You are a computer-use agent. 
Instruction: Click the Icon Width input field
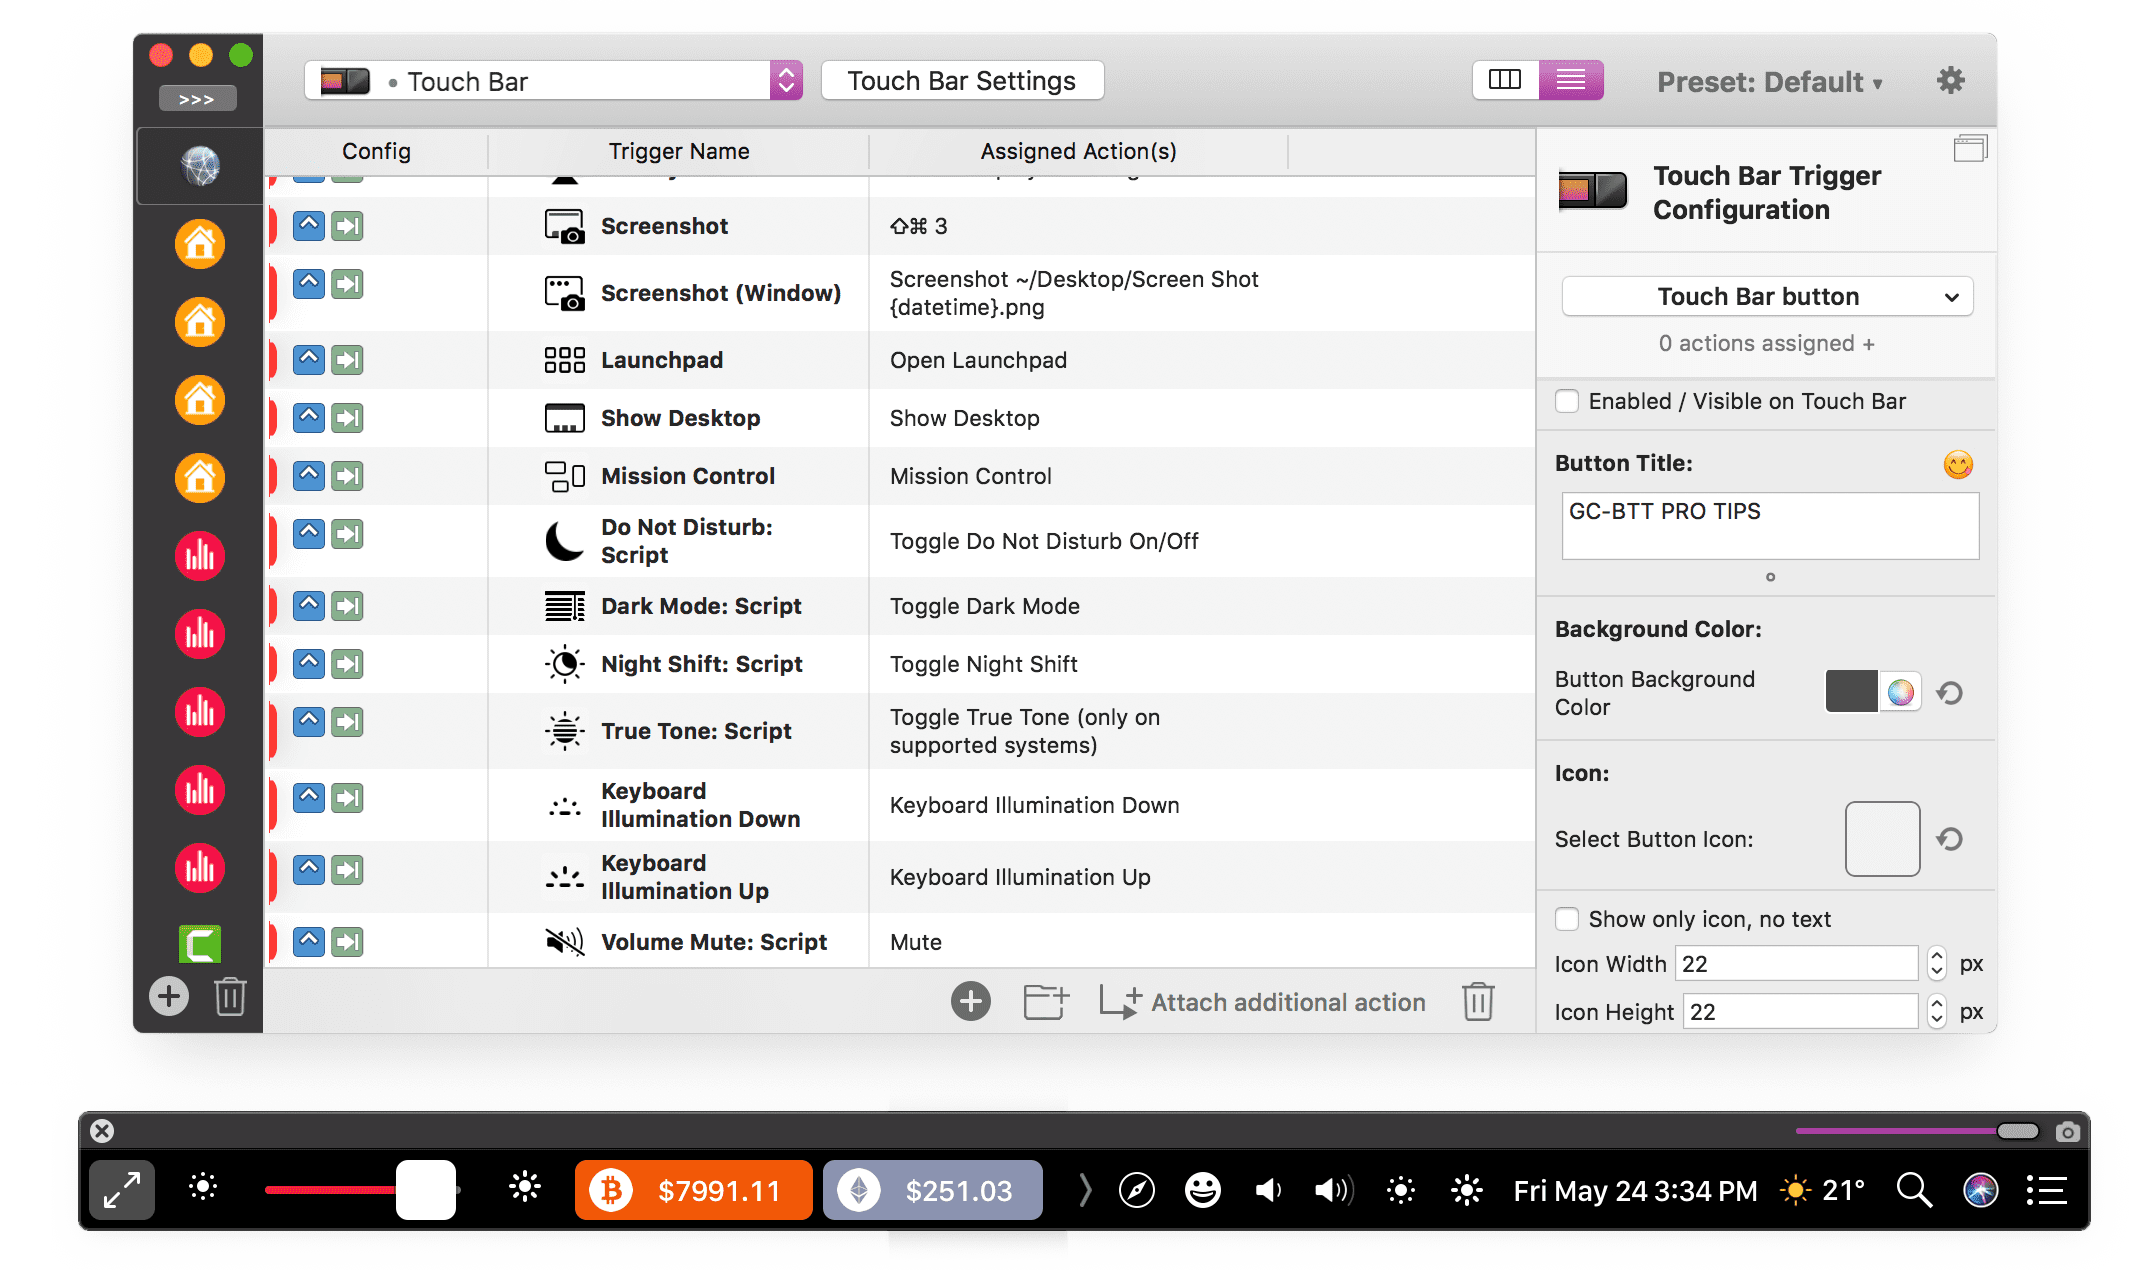(x=1797, y=963)
